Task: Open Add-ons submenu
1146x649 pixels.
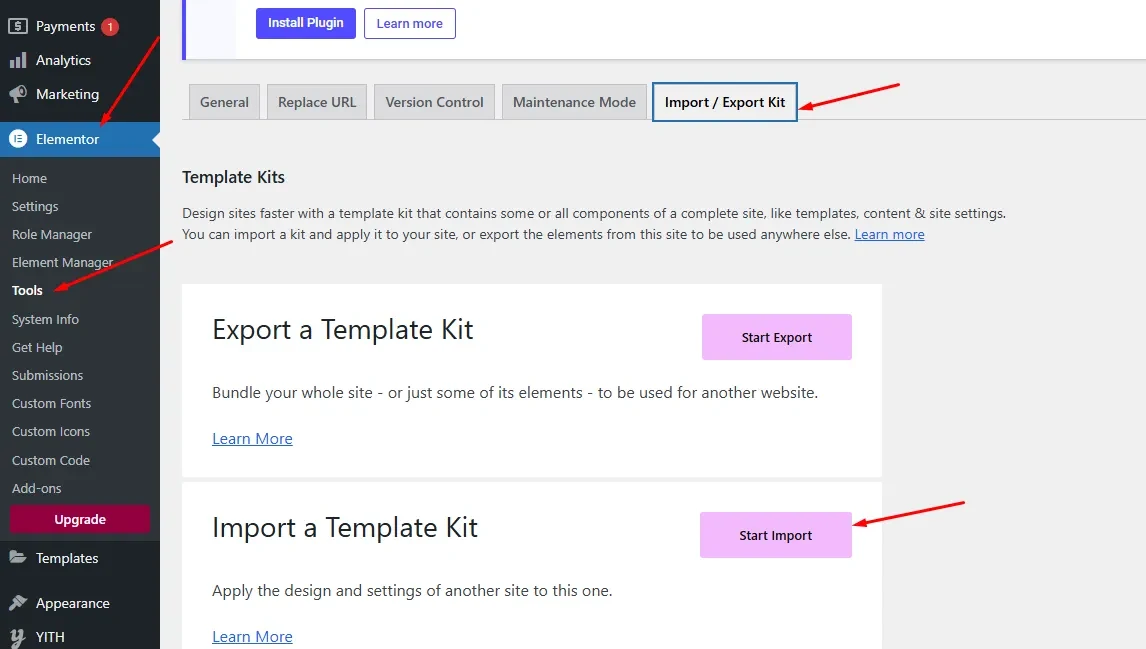Action: pyautogui.click(x=37, y=488)
